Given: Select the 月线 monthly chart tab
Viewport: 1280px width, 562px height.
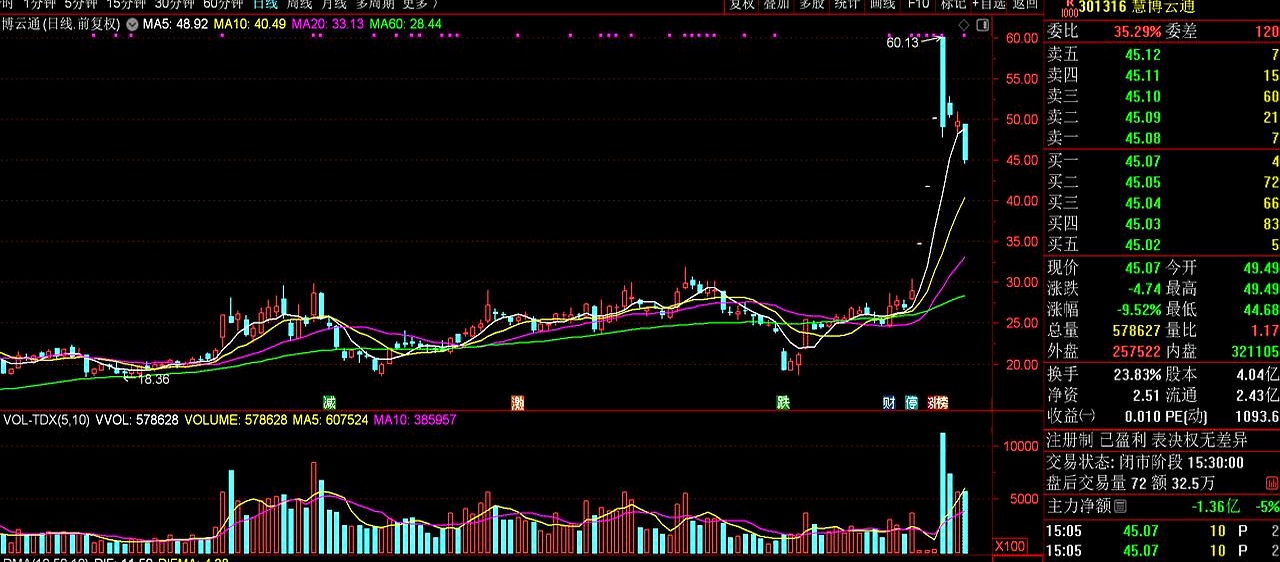Looking at the screenshot, I should pos(334,4).
